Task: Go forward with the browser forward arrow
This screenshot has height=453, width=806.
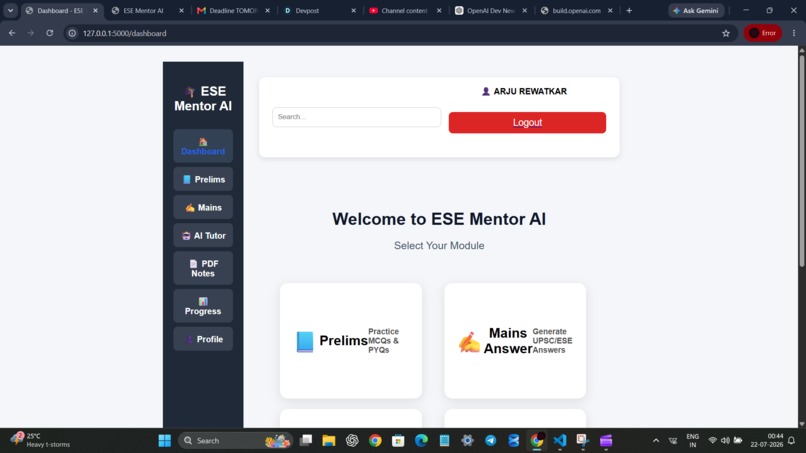Action: point(31,33)
